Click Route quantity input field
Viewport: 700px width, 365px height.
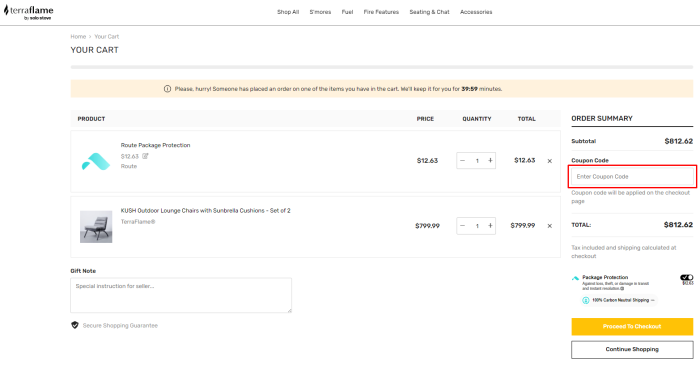click(x=477, y=161)
